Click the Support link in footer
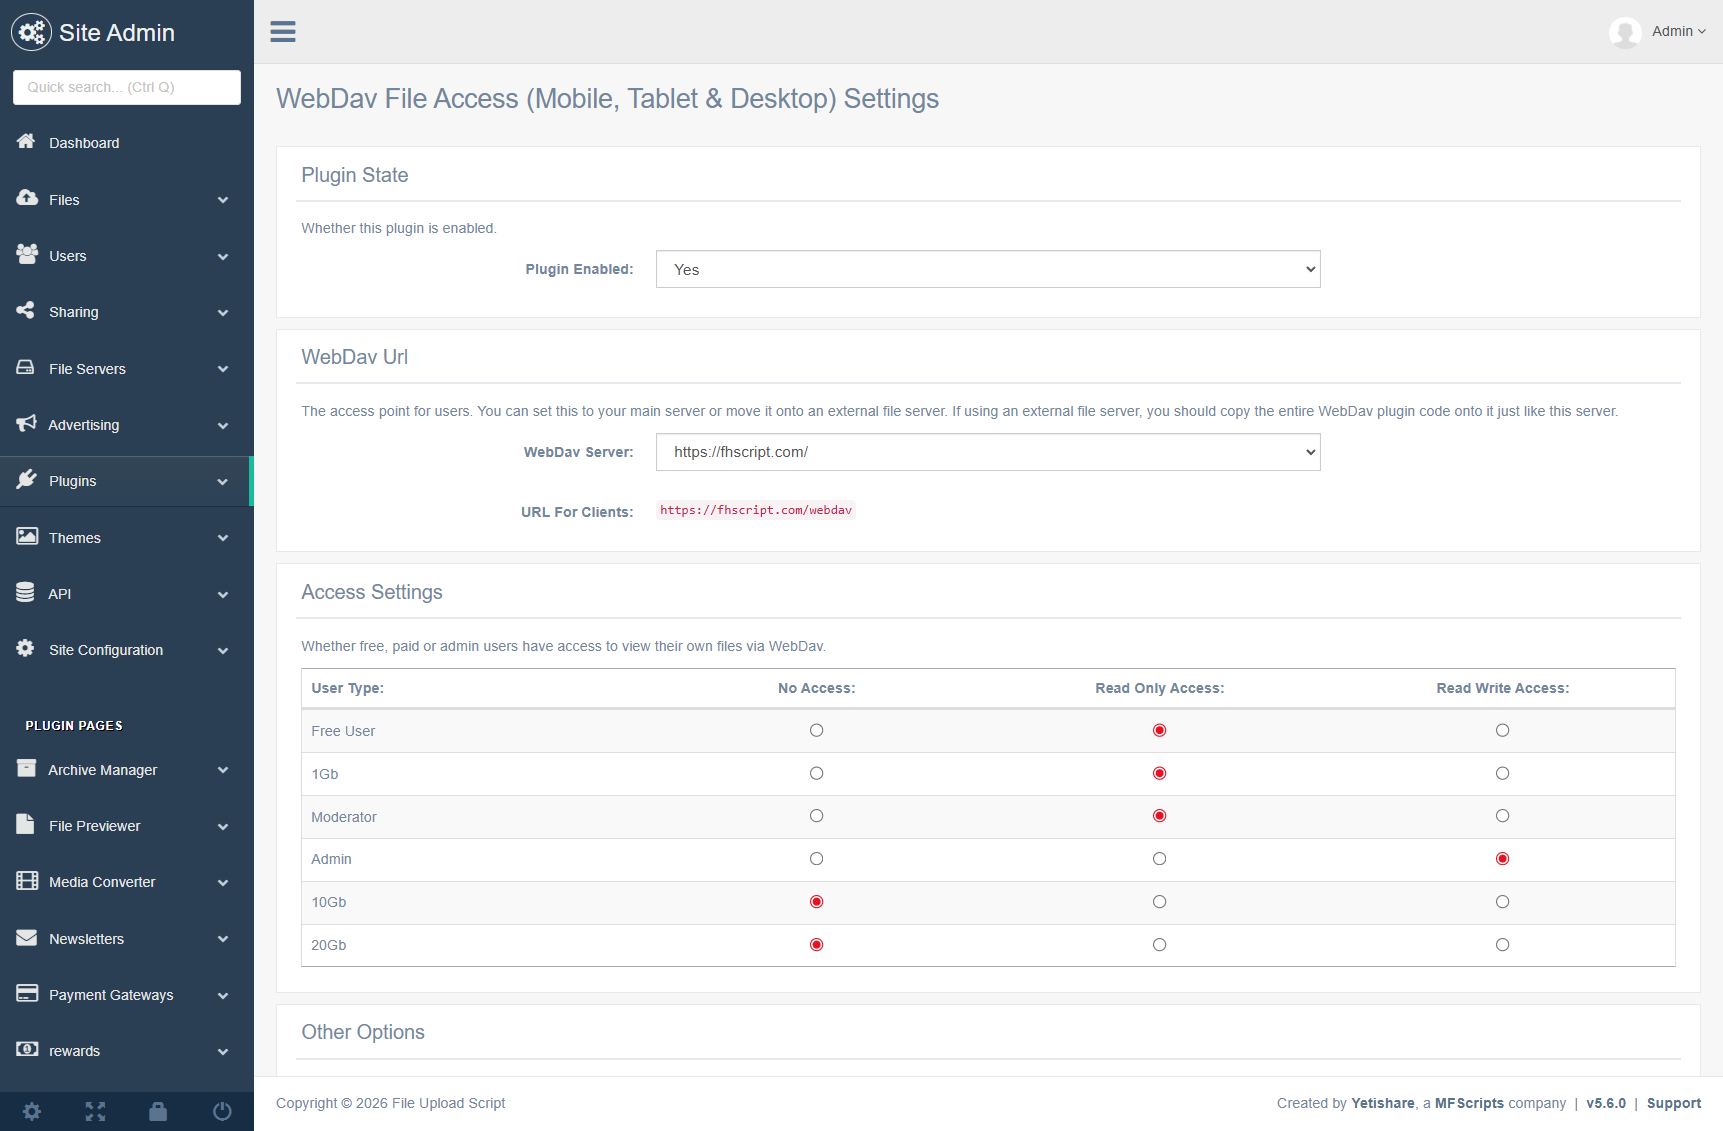 [1673, 1103]
